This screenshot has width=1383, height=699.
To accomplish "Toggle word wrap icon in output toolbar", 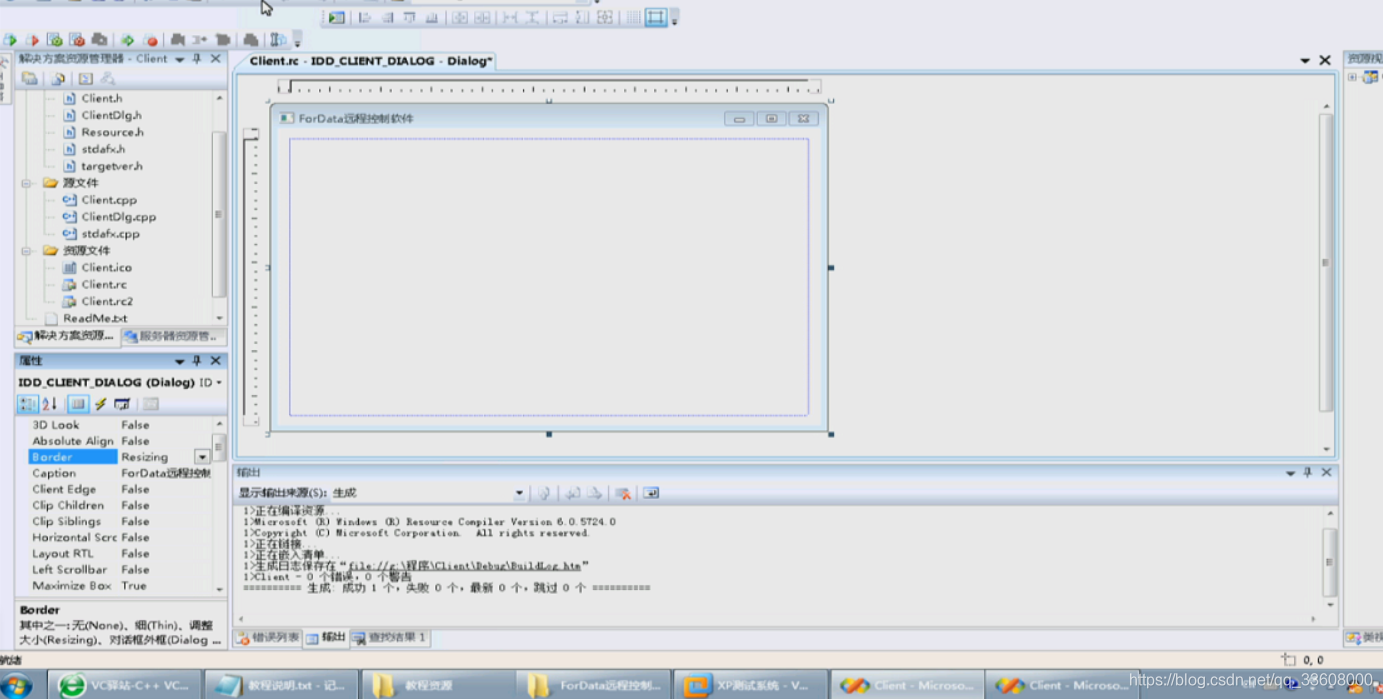I will (651, 493).
